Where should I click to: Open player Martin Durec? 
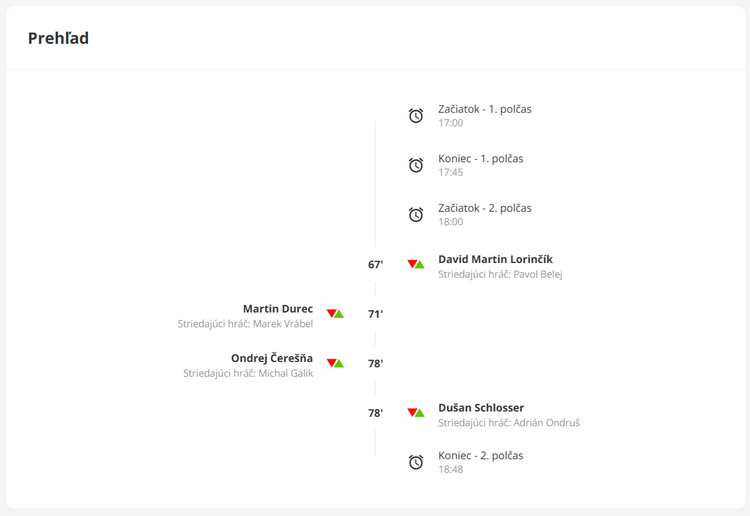tap(278, 309)
